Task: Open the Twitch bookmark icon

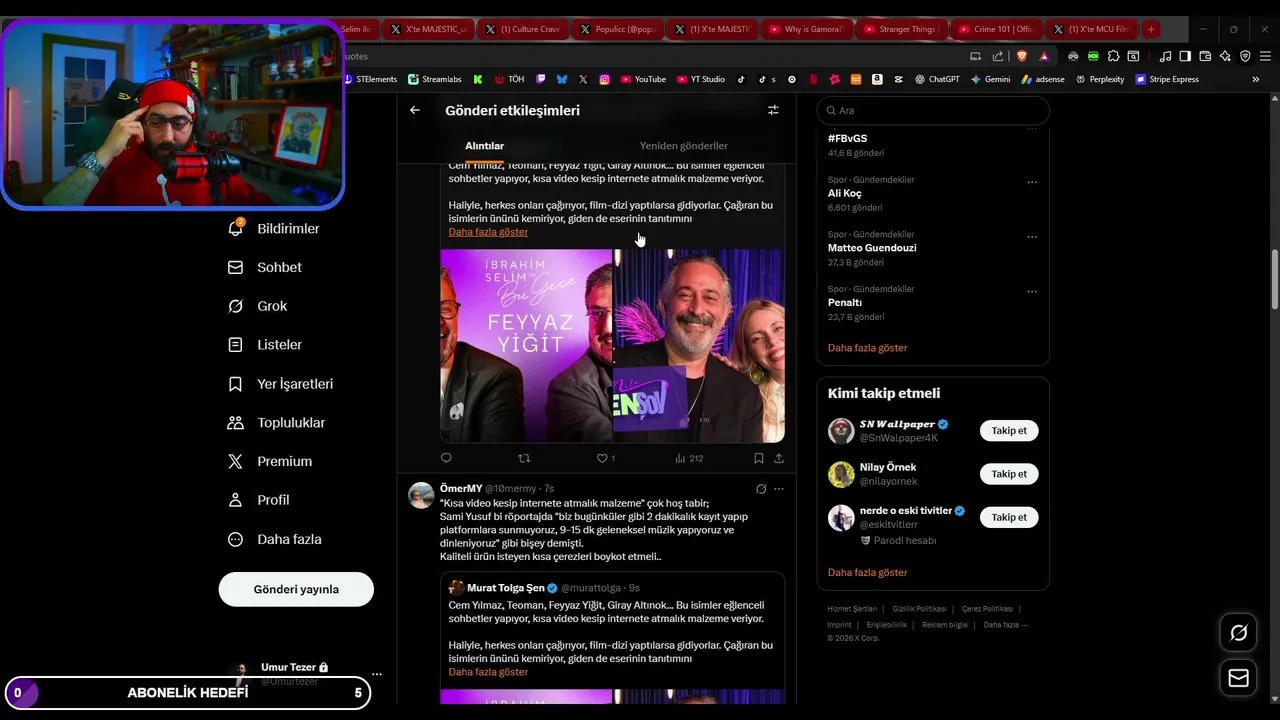Action: point(541,79)
